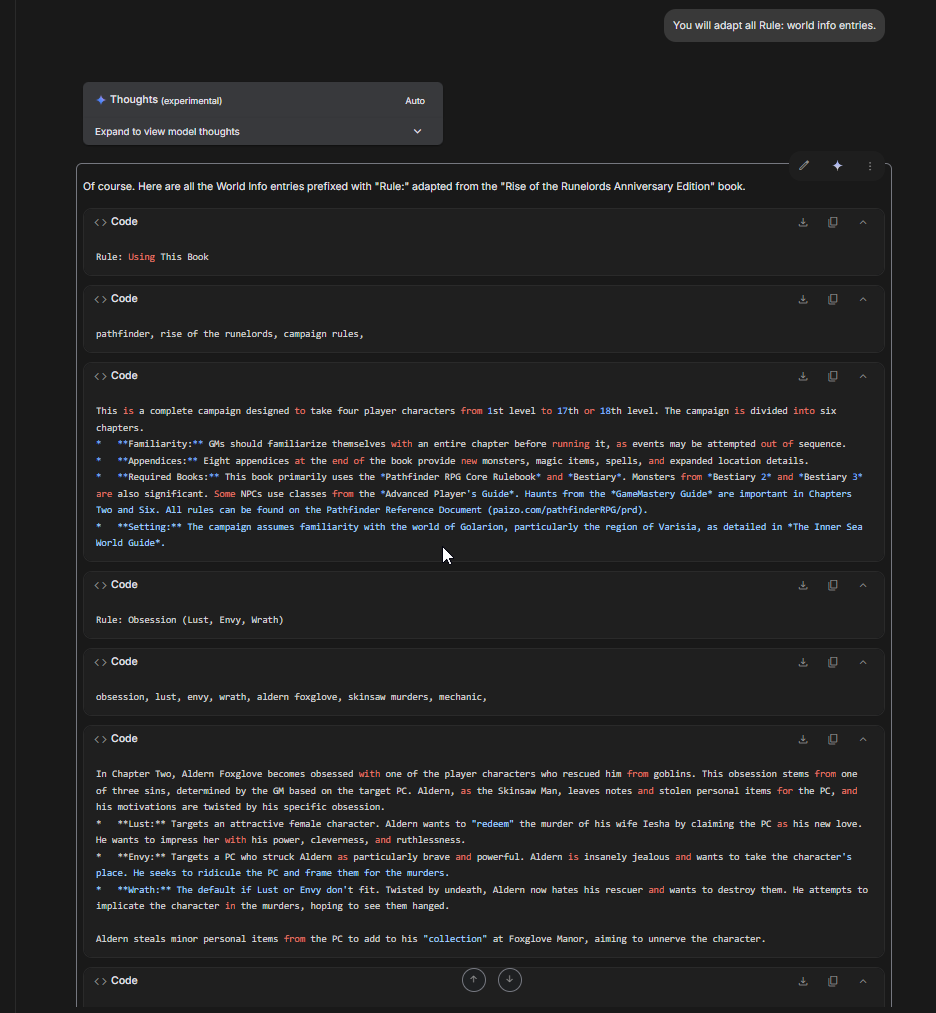Screen dimensions: 936x1013
Task: Open the three-dot more options menu
Action: point(869,166)
